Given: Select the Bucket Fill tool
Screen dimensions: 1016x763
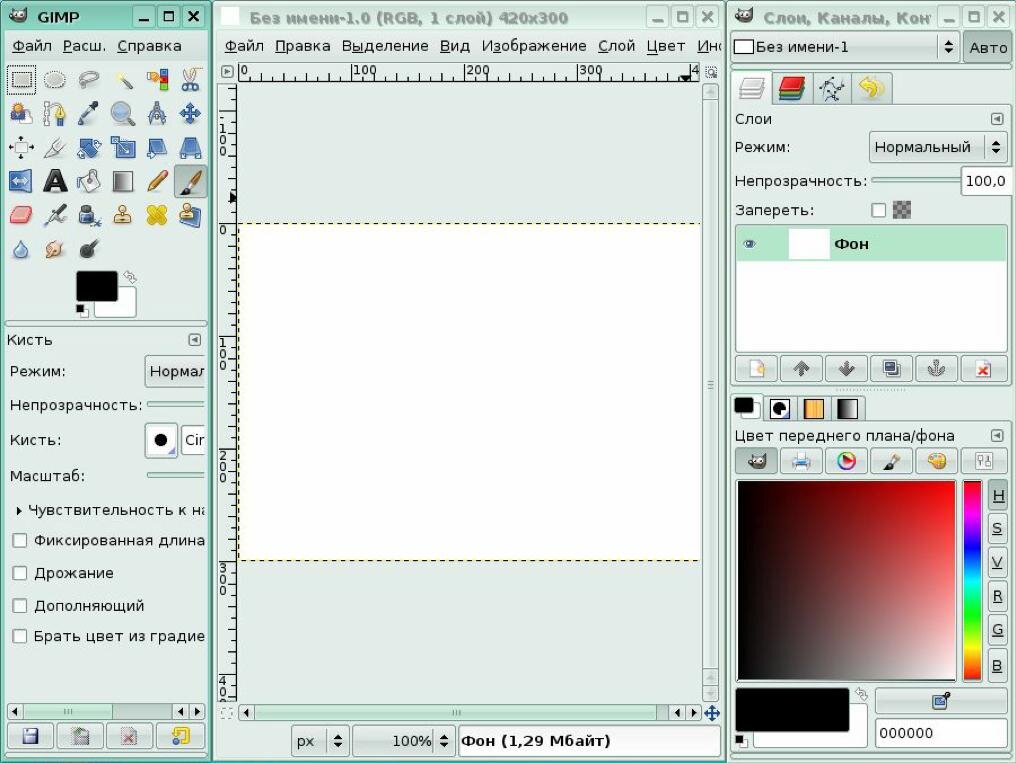Looking at the screenshot, I should click(x=89, y=181).
